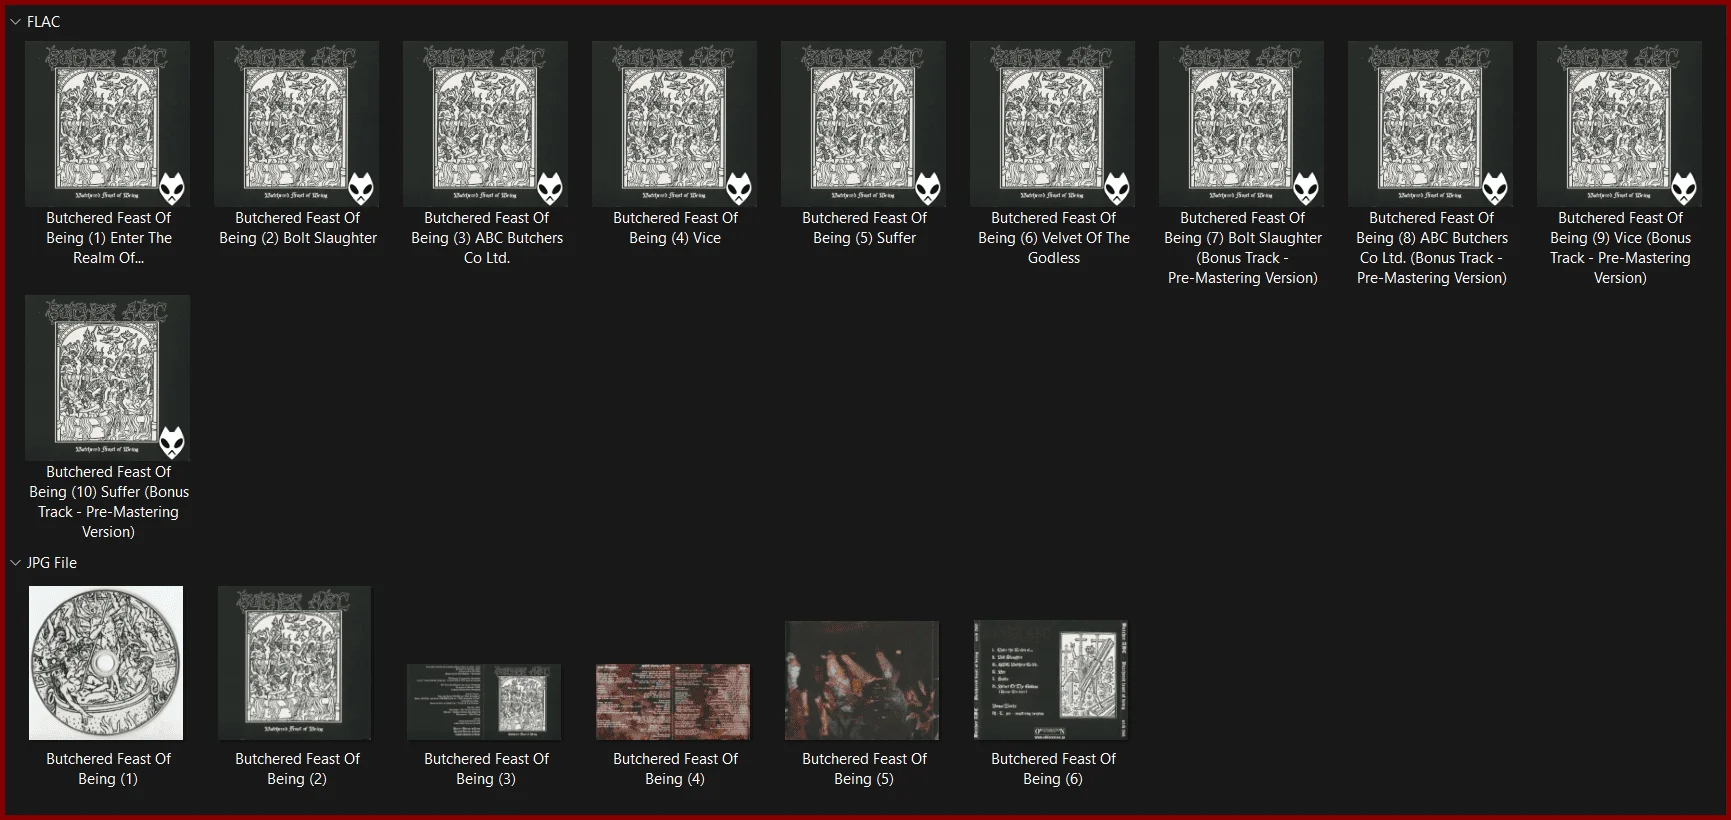Select JPG thumbnail Butchered Feast Of Being (5)

862,680
